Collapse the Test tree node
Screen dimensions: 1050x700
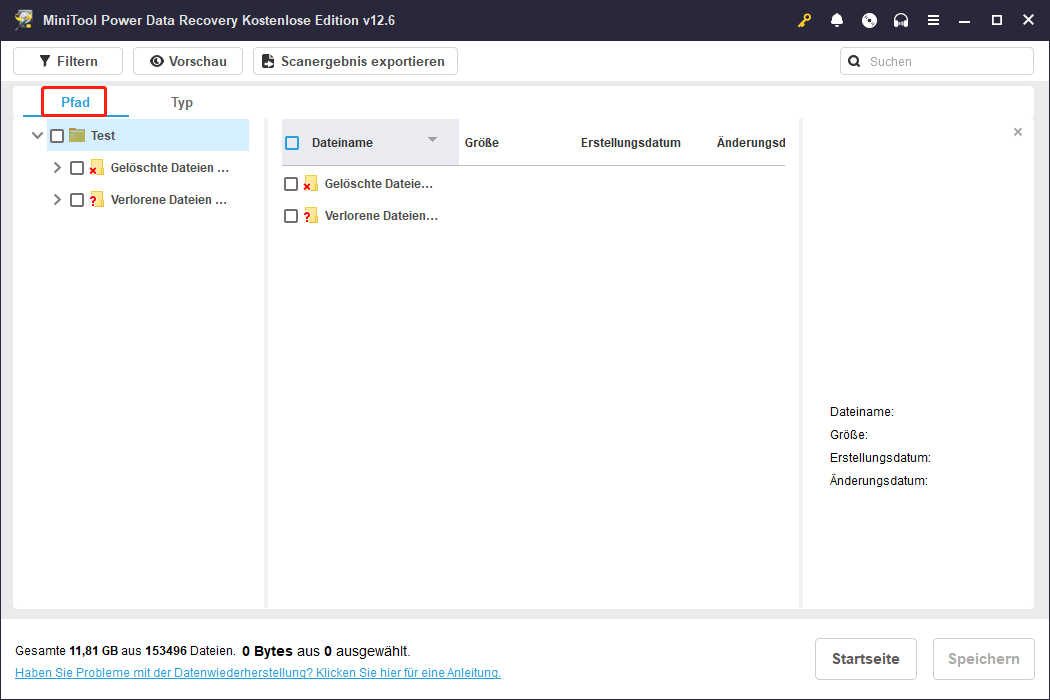click(x=38, y=135)
